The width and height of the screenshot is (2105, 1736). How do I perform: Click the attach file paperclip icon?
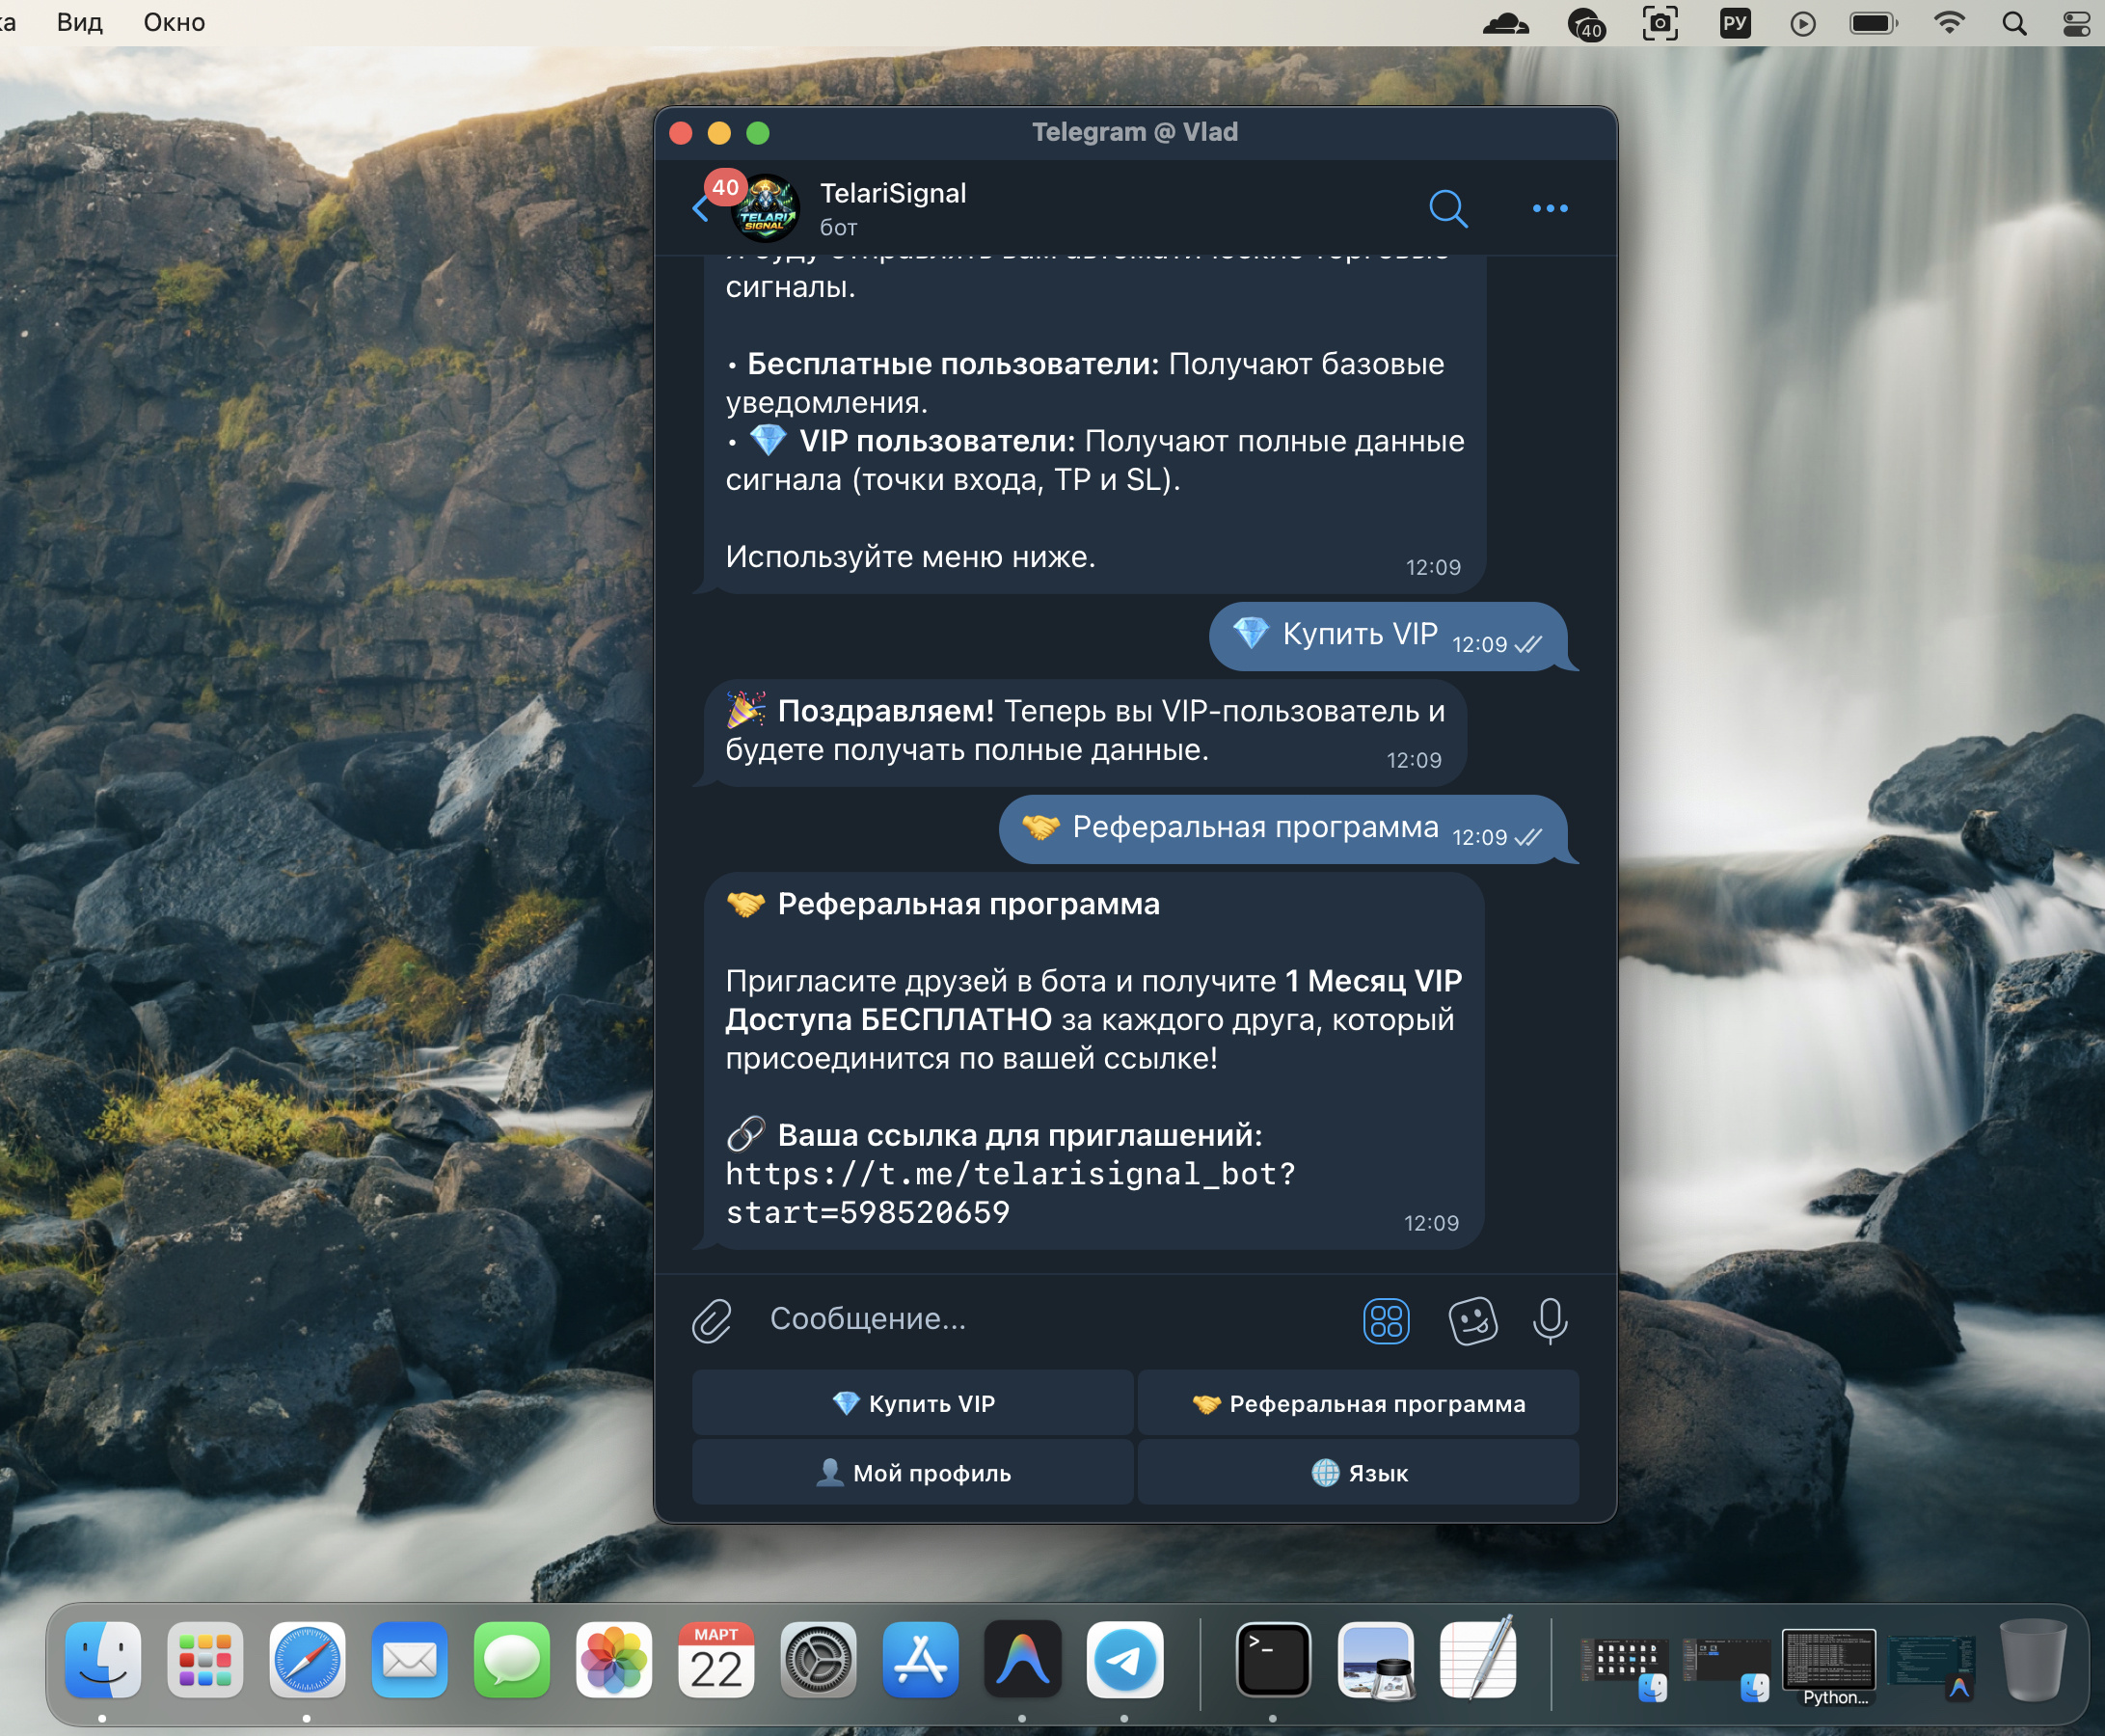(712, 1320)
